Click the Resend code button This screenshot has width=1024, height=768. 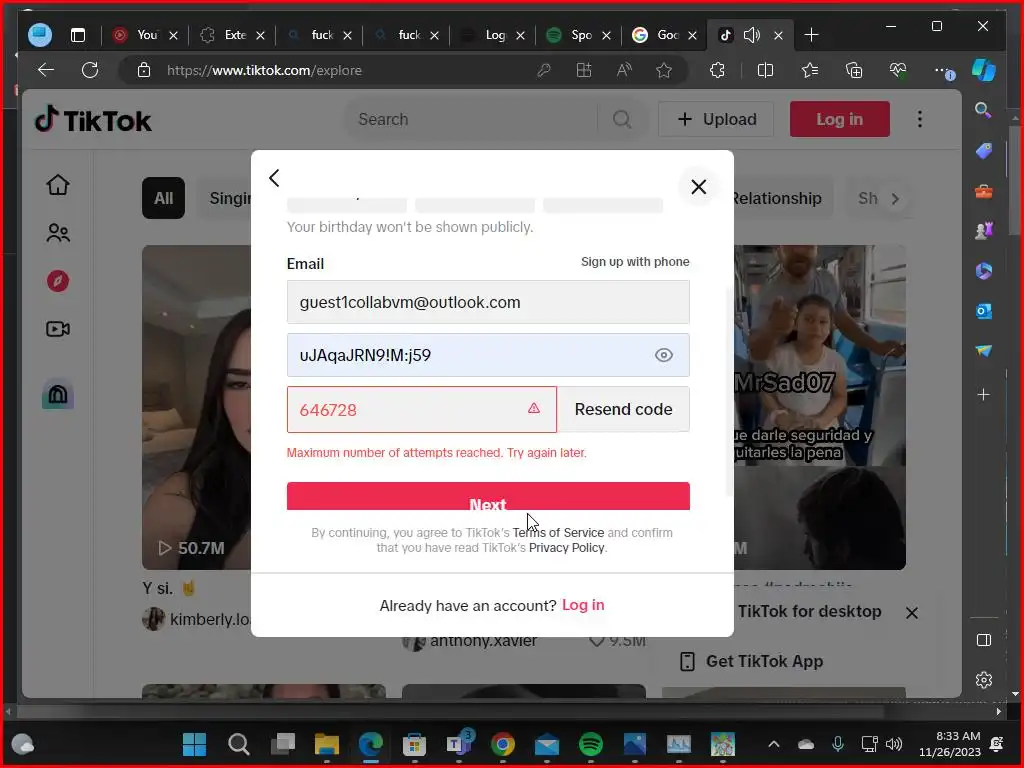(x=623, y=409)
